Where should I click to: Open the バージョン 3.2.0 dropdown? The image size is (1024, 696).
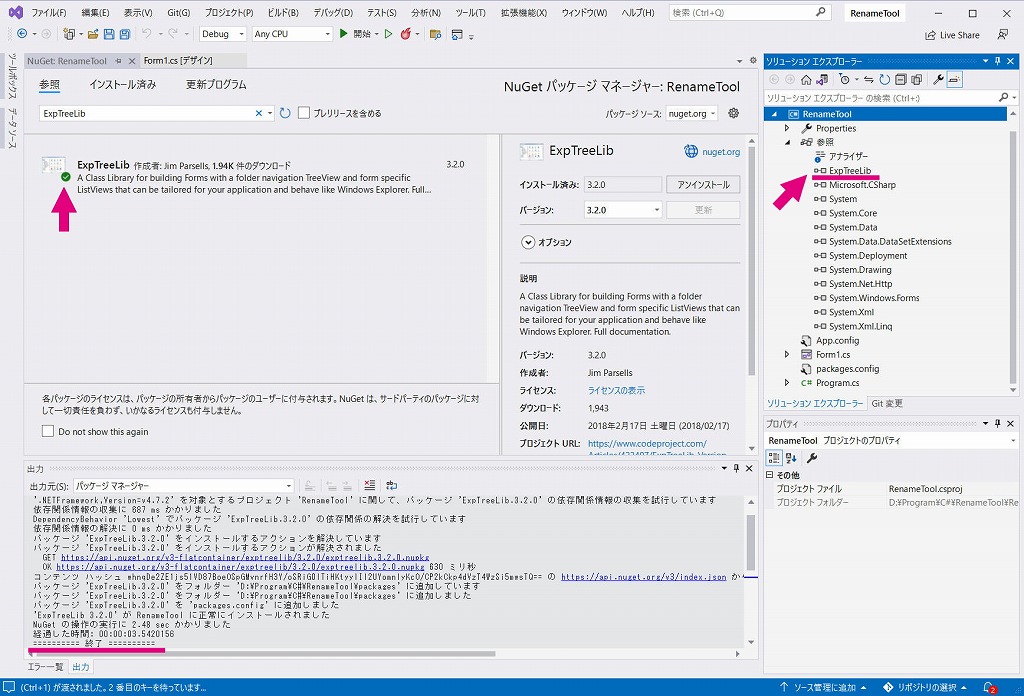click(x=623, y=210)
